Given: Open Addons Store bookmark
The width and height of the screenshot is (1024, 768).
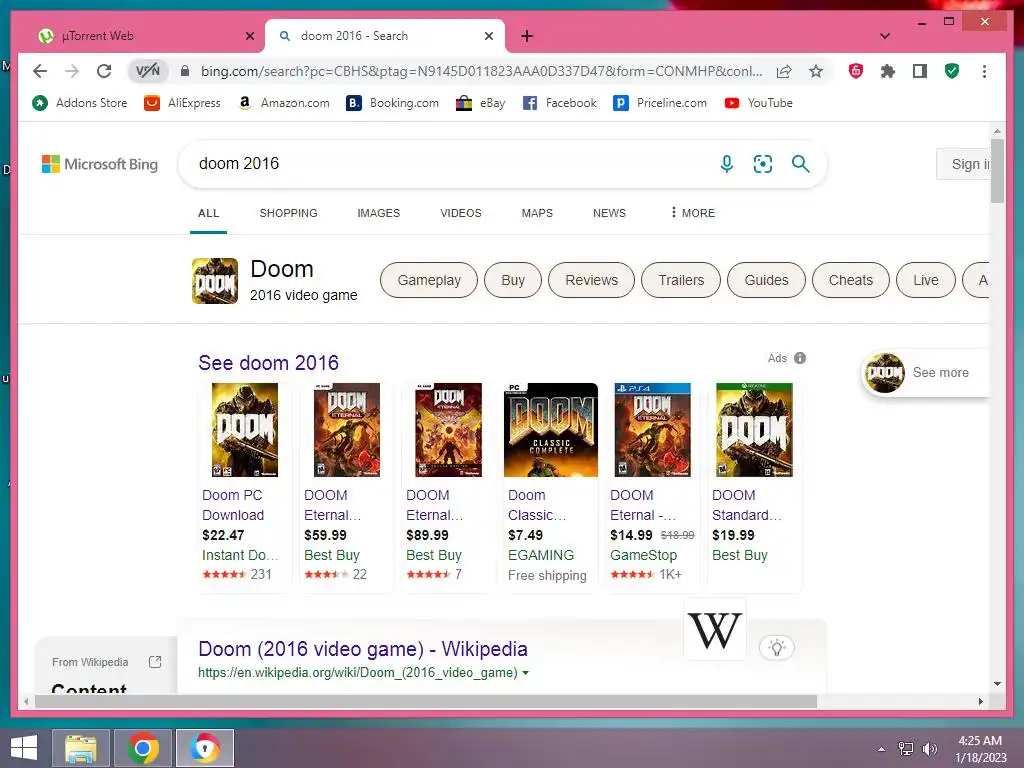Looking at the screenshot, I should tap(80, 103).
